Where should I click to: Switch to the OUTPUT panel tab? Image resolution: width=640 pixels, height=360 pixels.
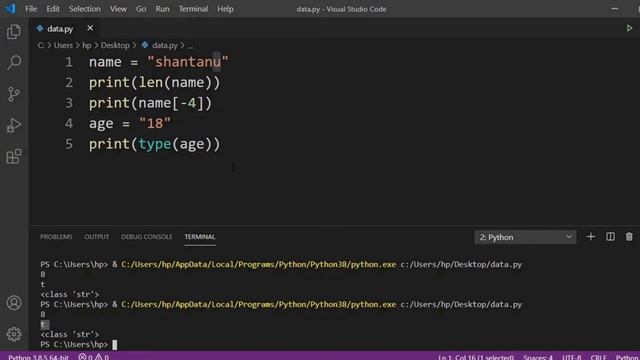coord(96,237)
